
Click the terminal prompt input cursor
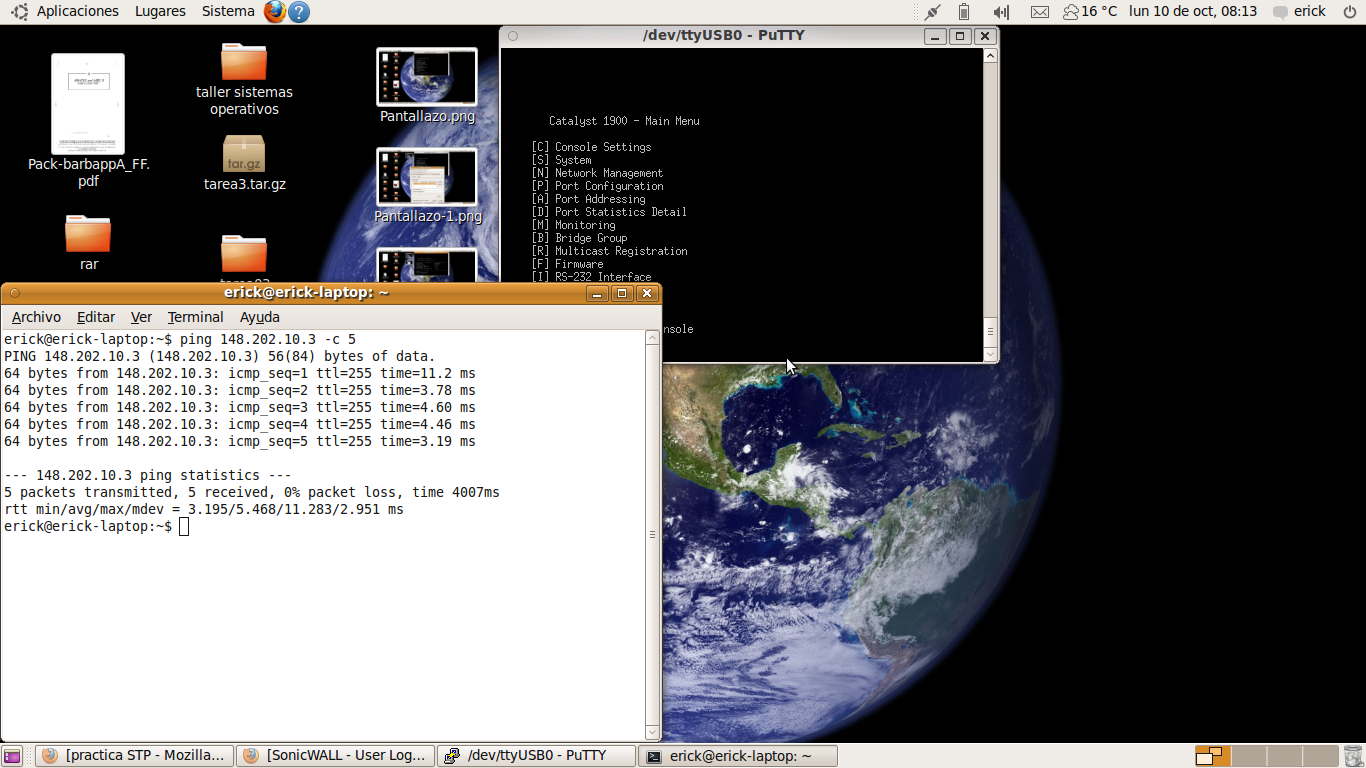click(x=184, y=526)
